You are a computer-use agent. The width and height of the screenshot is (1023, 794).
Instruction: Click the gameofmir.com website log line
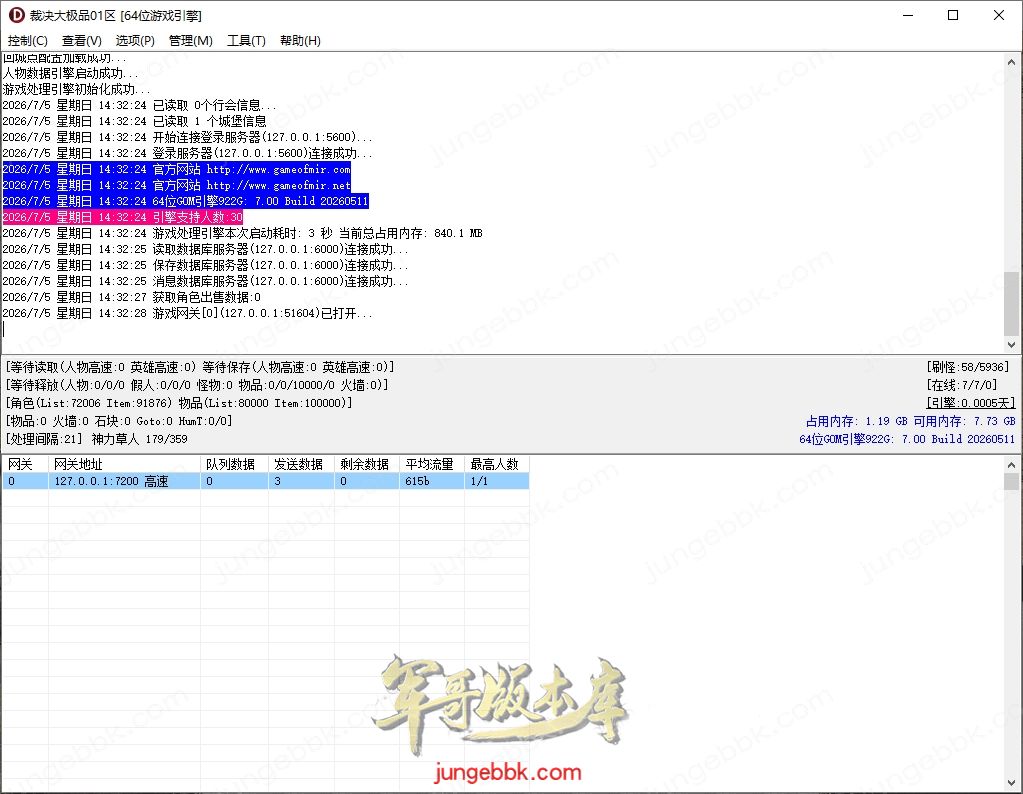coord(177,170)
